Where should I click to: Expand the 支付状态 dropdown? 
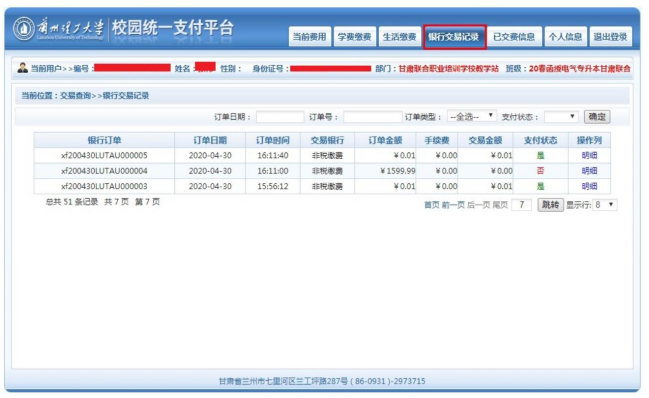561,117
